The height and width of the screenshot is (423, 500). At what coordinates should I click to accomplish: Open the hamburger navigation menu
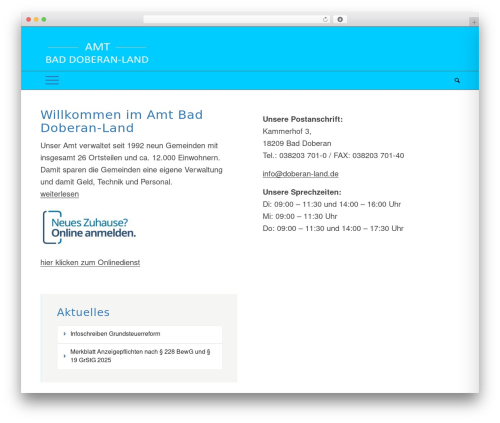[52, 80]
